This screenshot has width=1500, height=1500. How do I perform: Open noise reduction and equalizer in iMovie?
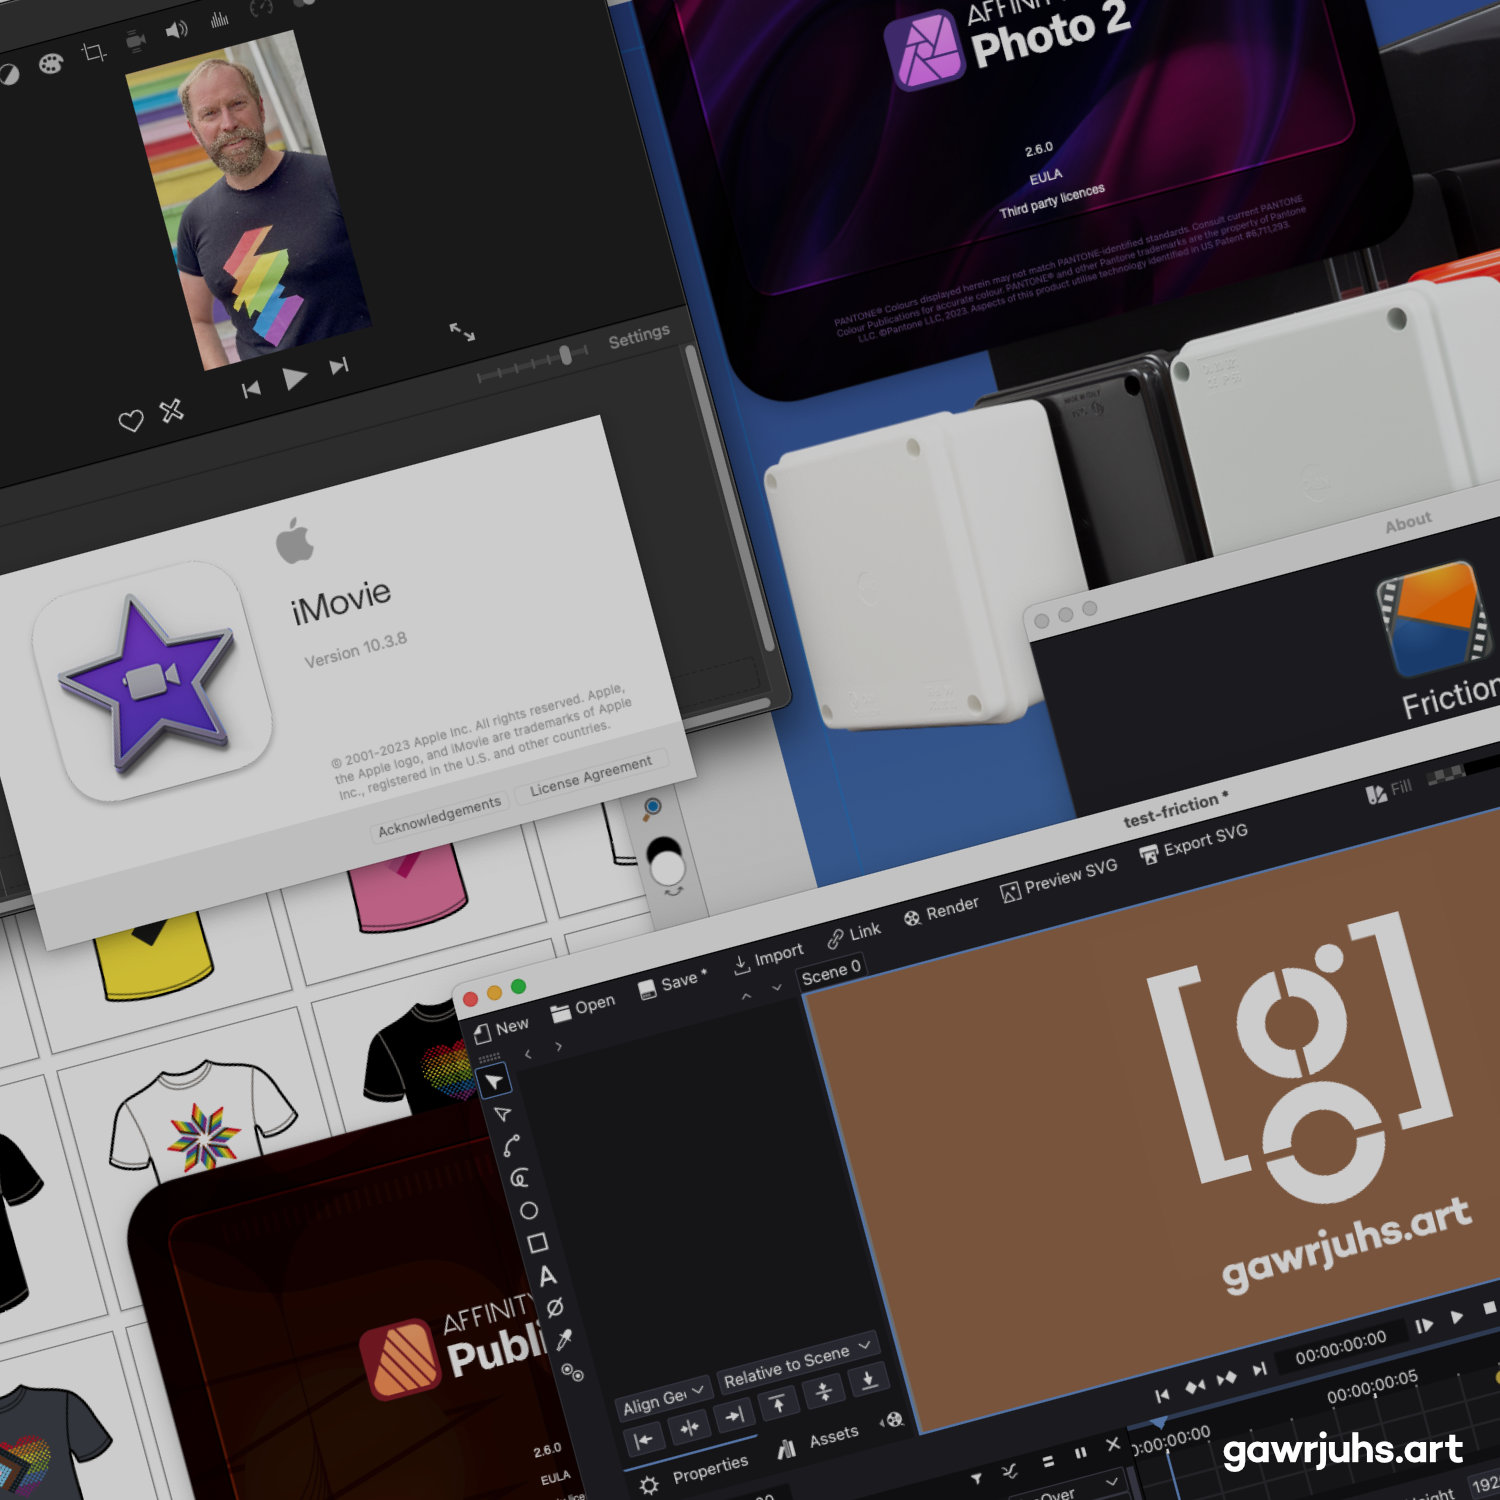219,19
